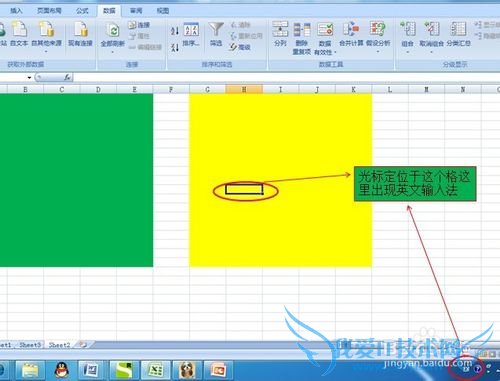Switch to the 公式 Formulas tab
The width and height of the screenshot is (500, 381).
click(82, 11)
